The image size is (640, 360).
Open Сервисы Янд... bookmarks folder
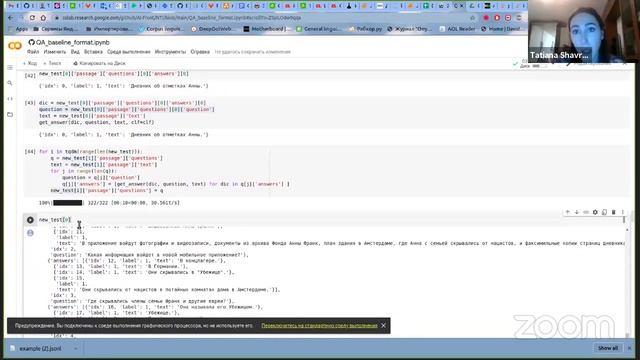(x=56, y=29)
